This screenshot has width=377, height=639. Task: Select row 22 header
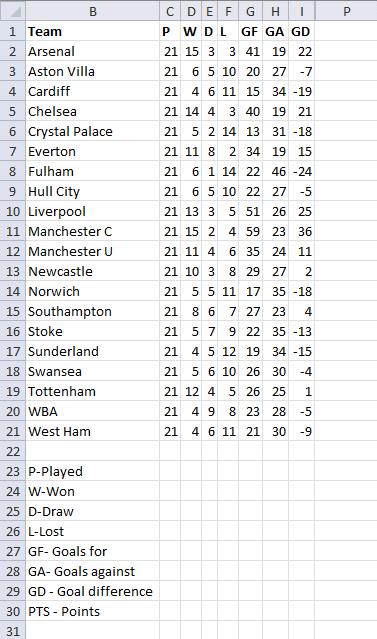[x=13, y=451]
